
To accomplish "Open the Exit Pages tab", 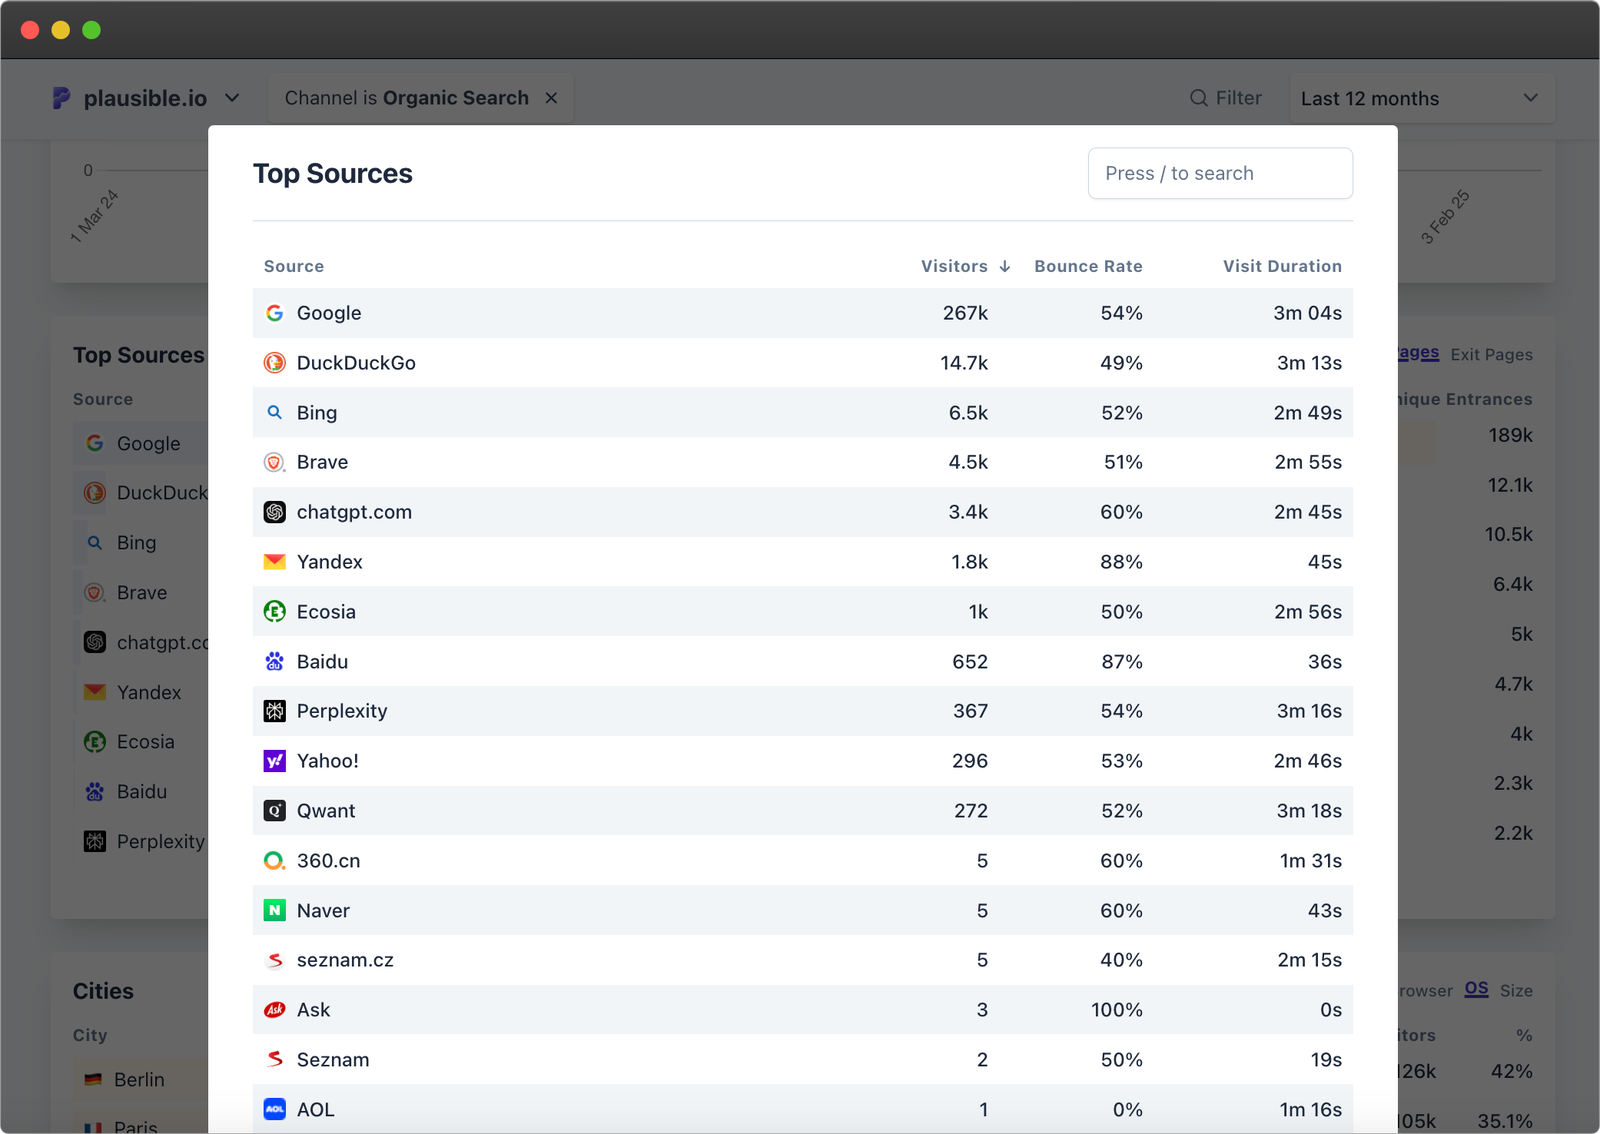I will (1491, 354).
